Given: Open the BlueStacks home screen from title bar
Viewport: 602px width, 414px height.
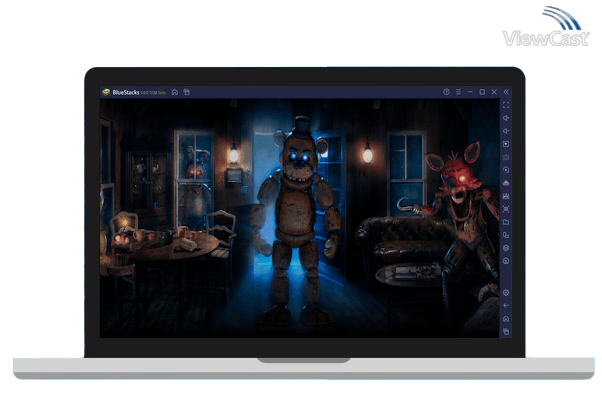Looking at the screenshot, I should click(175, 92).
